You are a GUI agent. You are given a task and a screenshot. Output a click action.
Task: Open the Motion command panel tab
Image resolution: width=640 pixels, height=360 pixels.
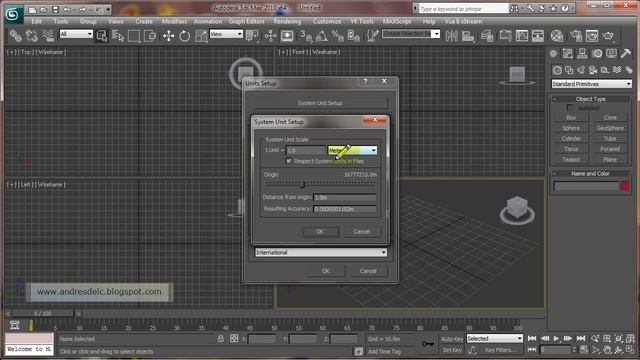click(597, 53)
